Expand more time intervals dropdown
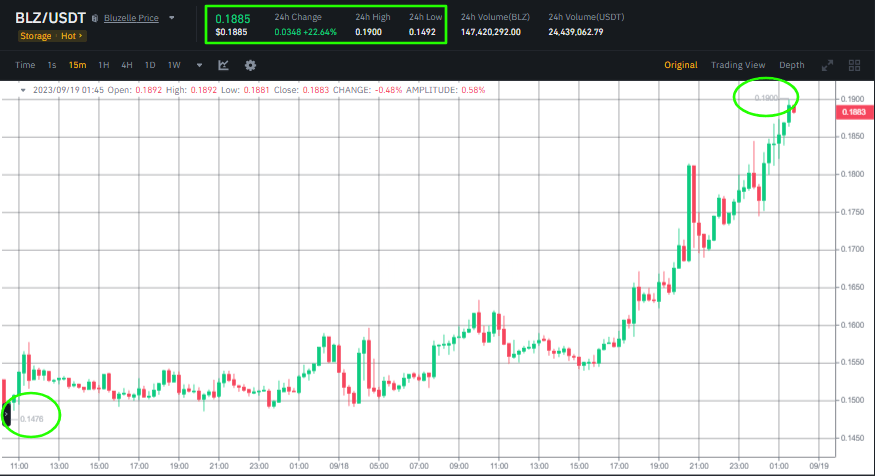875x476 pixels. tap(199, 65)
